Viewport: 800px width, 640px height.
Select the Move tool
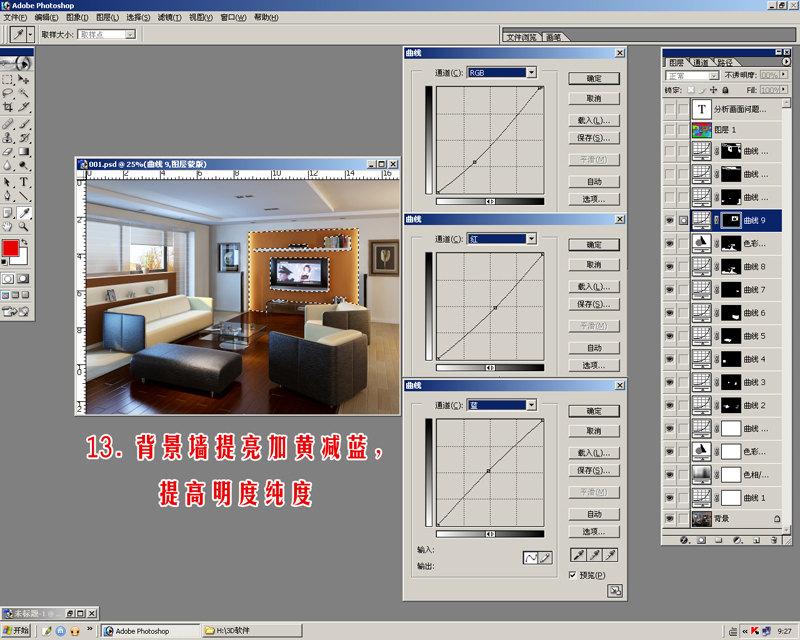(x=23, y=80)
